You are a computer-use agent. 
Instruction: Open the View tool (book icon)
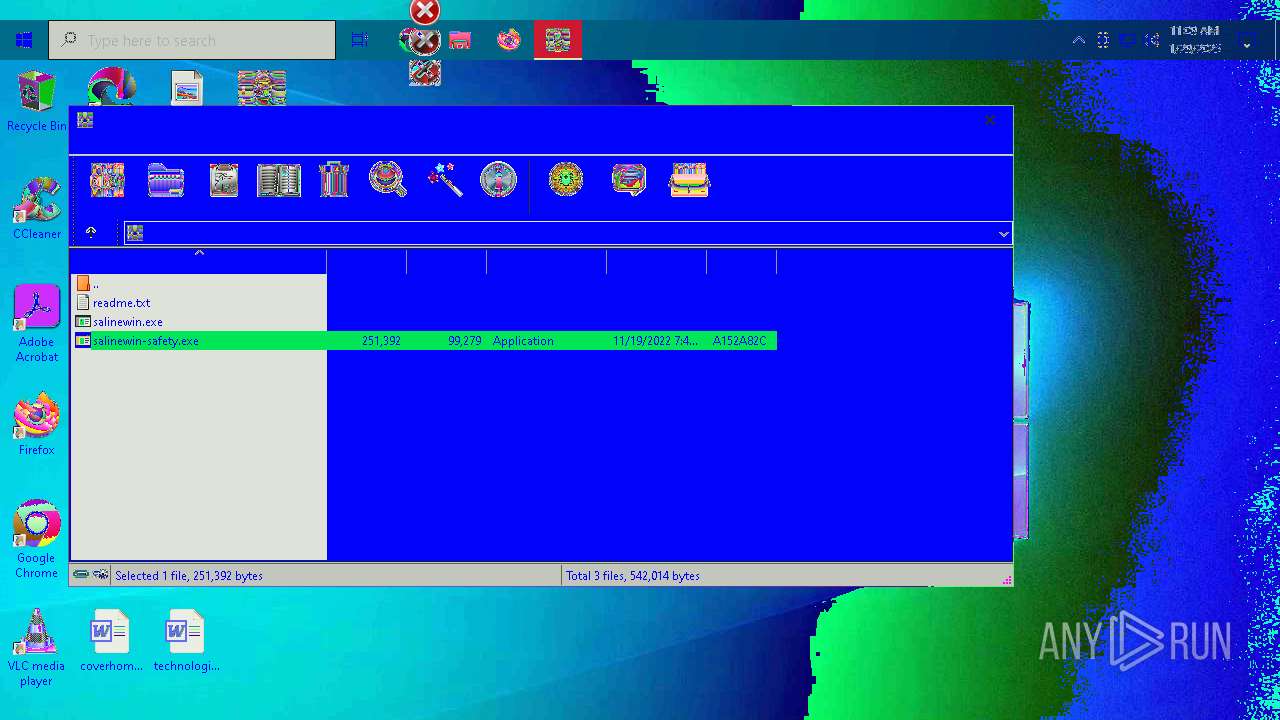point(279,180)
